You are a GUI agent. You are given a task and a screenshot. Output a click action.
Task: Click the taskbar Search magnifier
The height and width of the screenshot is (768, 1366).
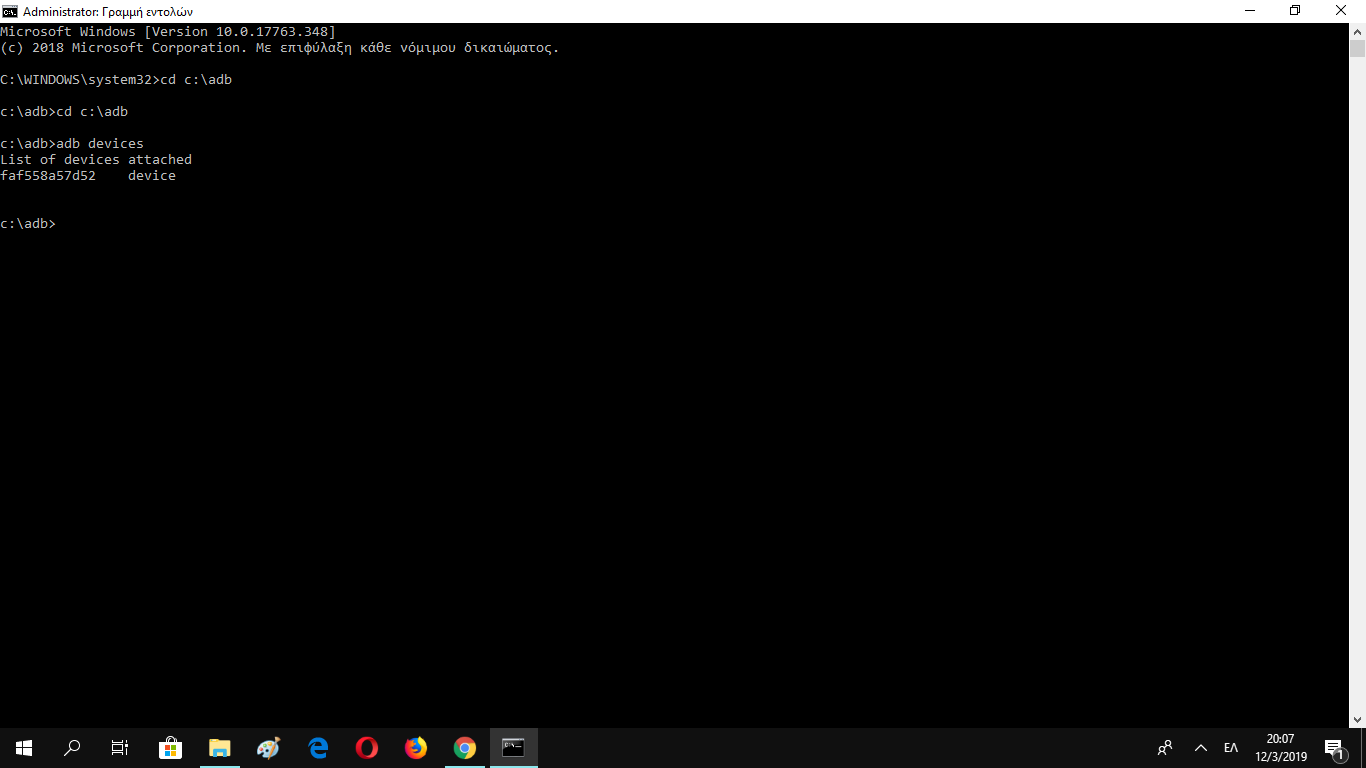(x=72, y=747)
